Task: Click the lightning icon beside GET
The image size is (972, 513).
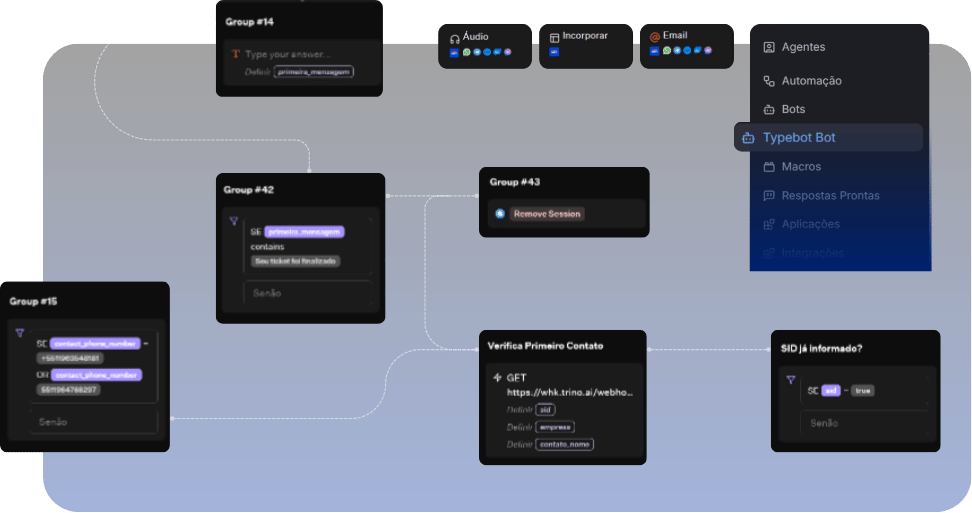Action: (497, 378)
